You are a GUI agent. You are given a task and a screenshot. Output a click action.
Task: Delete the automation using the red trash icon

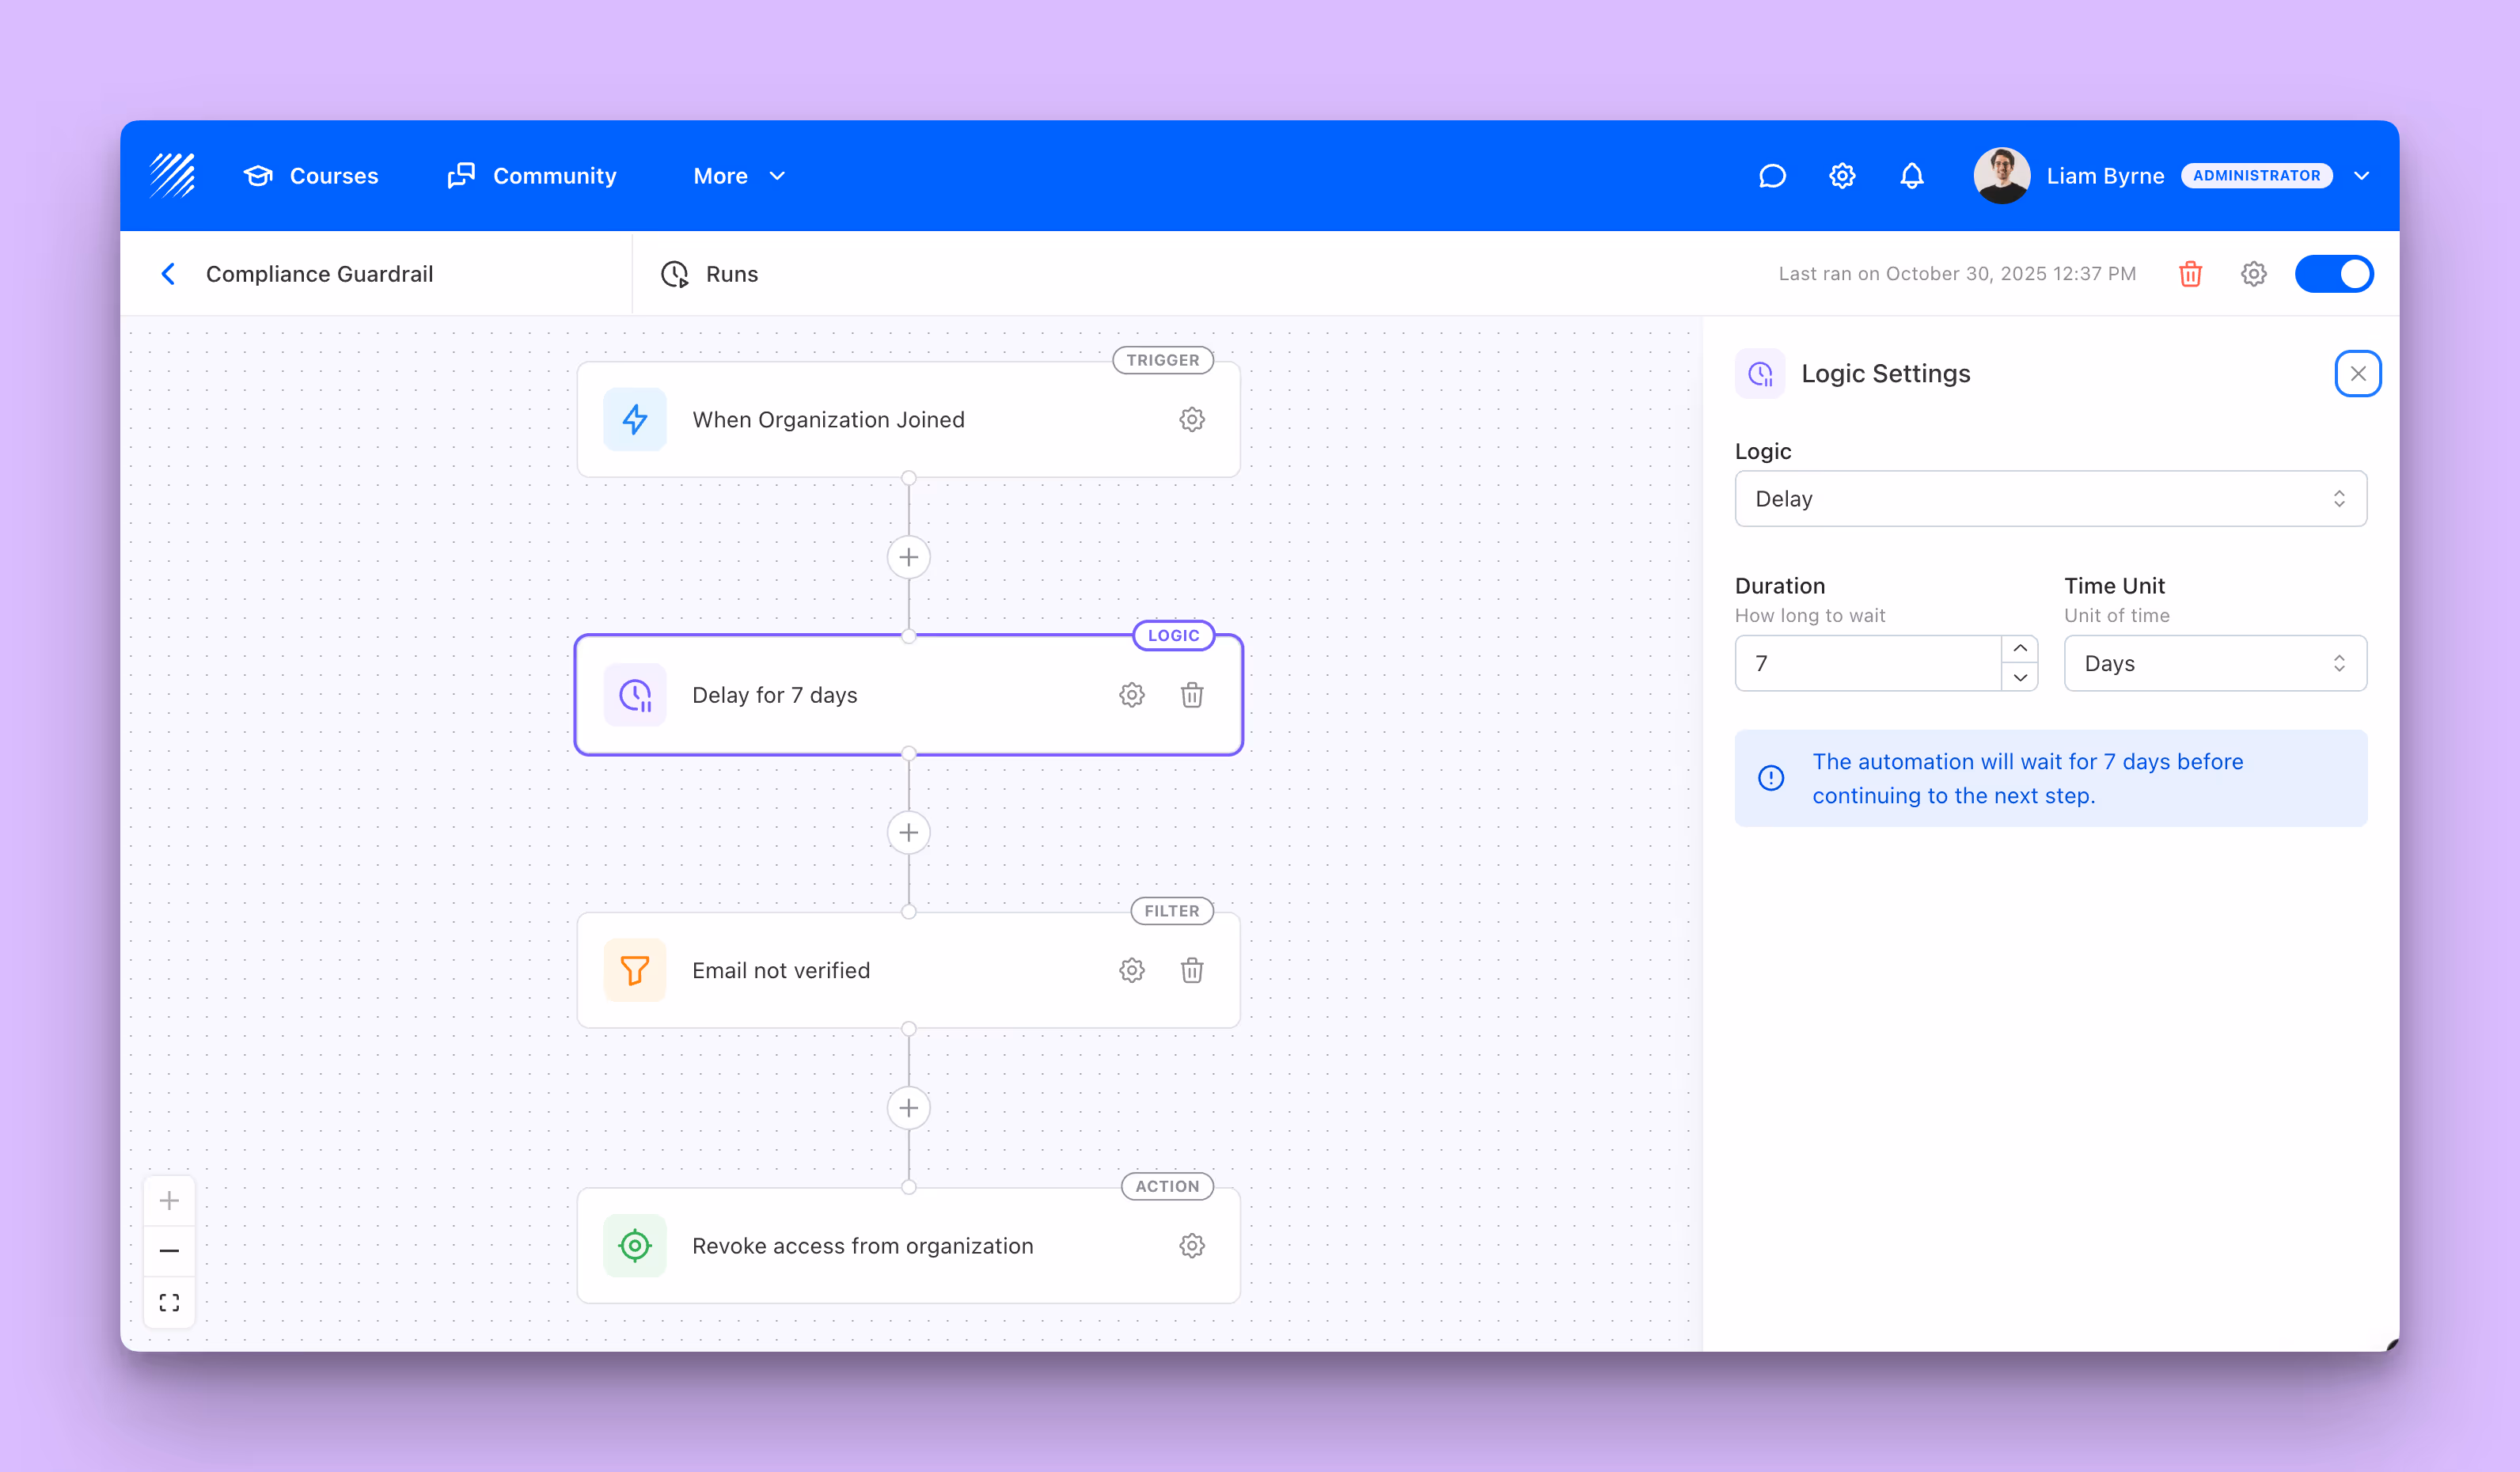tap(2190, 274)
